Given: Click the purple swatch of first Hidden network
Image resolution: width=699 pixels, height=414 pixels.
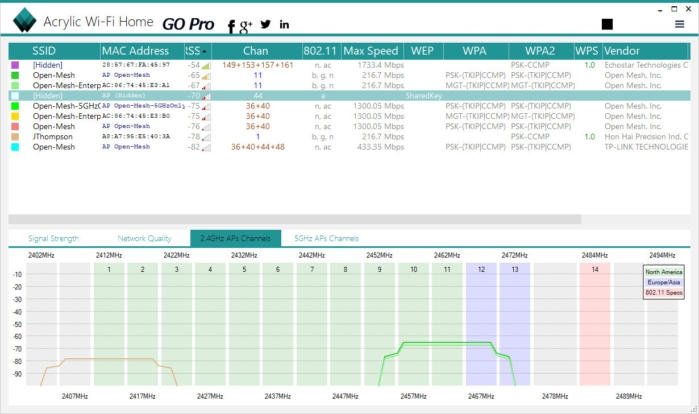Looking at the screenshot, I should click(x=15, y=65).
